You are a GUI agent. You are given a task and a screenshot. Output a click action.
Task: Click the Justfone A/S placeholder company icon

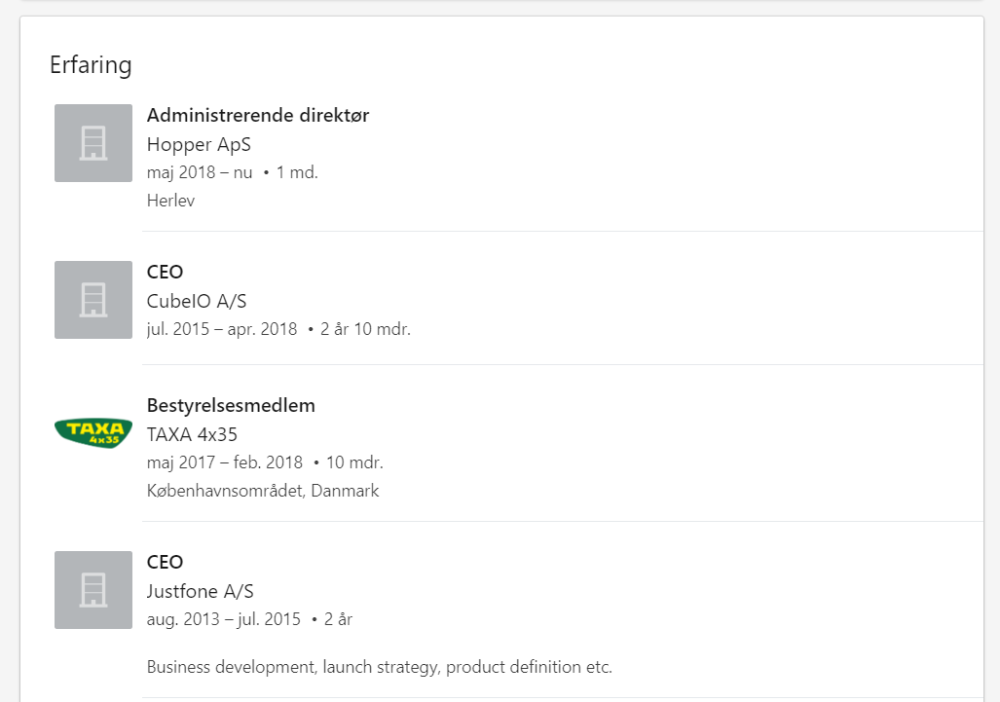(93, 590)
